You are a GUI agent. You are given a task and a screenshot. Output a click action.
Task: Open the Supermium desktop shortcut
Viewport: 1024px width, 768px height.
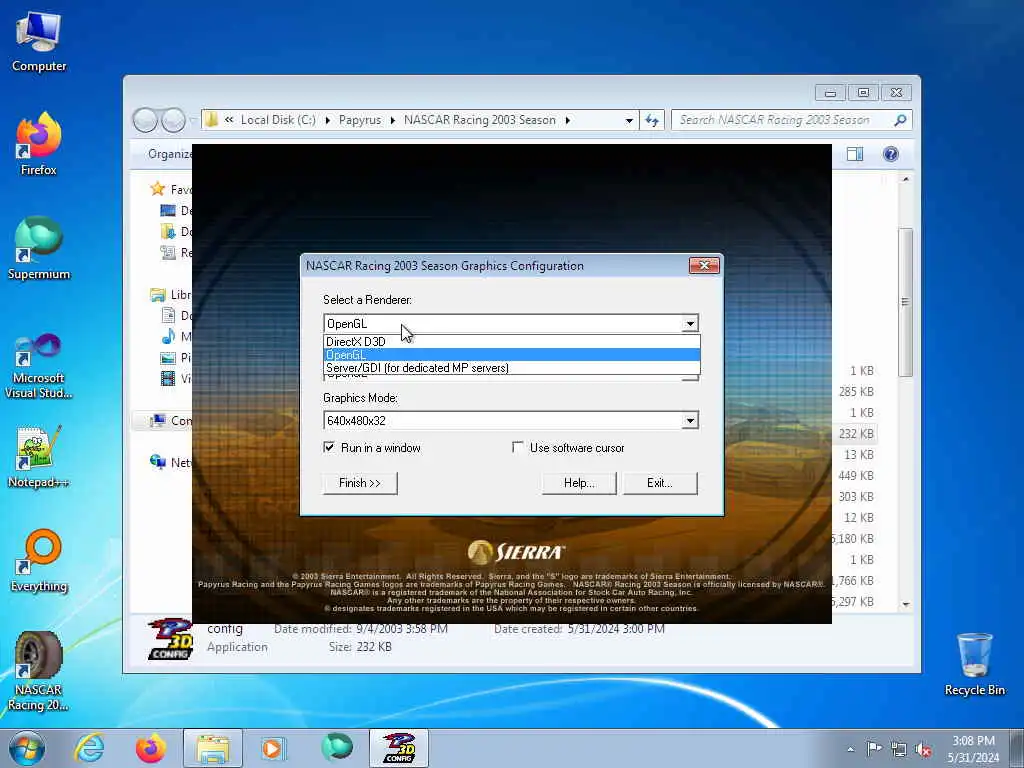click(39, 248)
